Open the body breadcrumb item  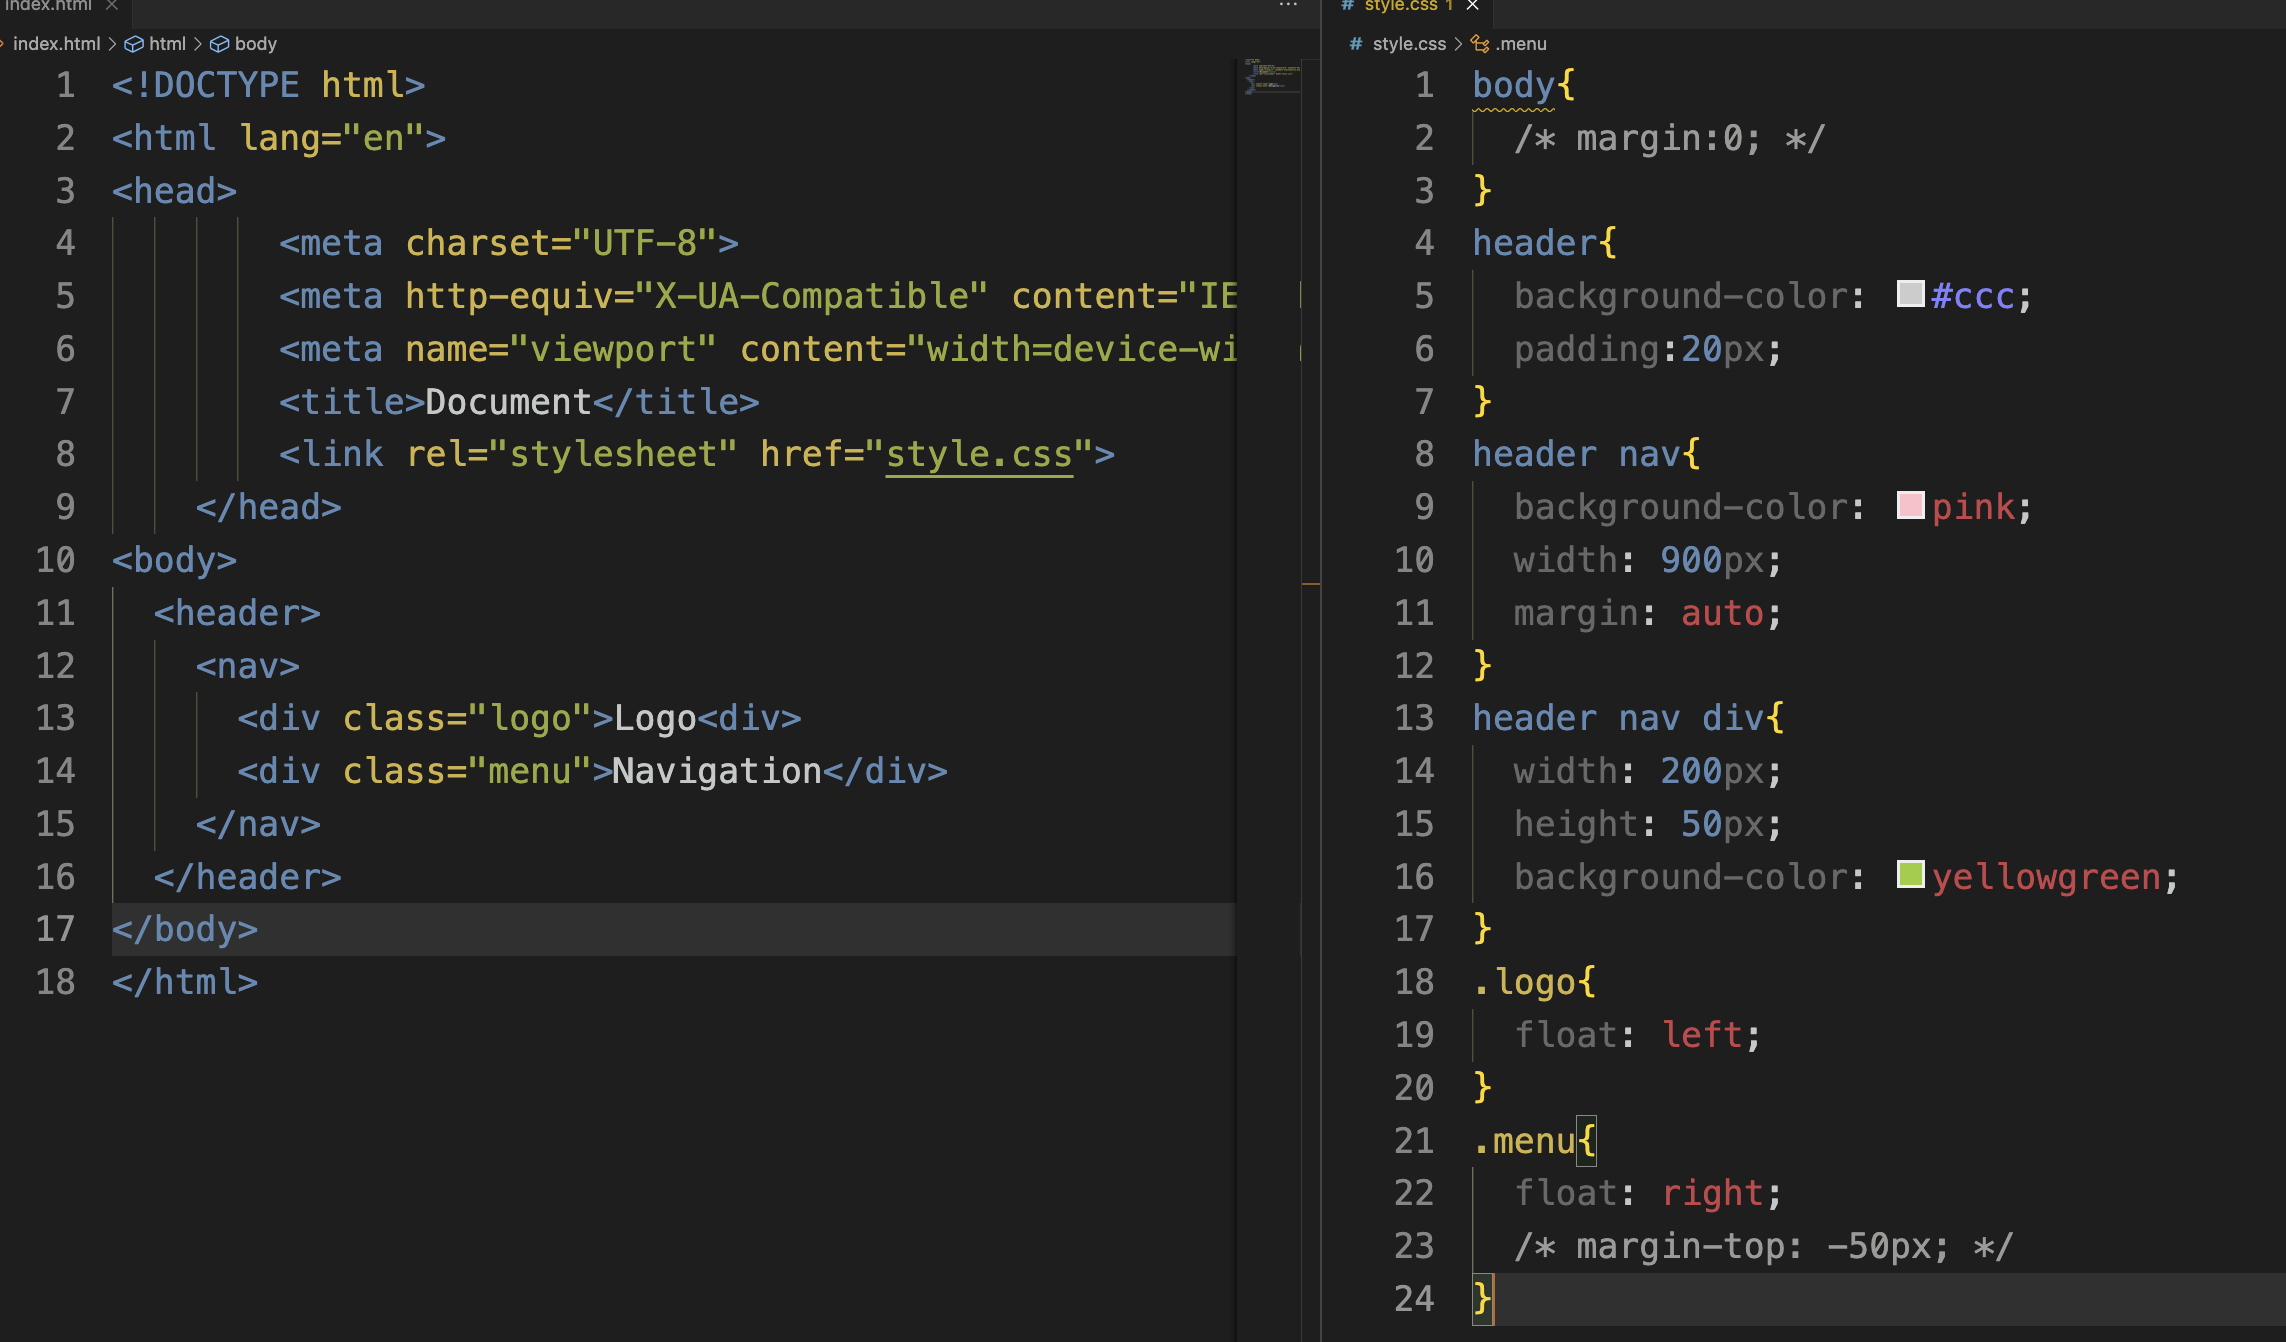click(x=255, y=44)
